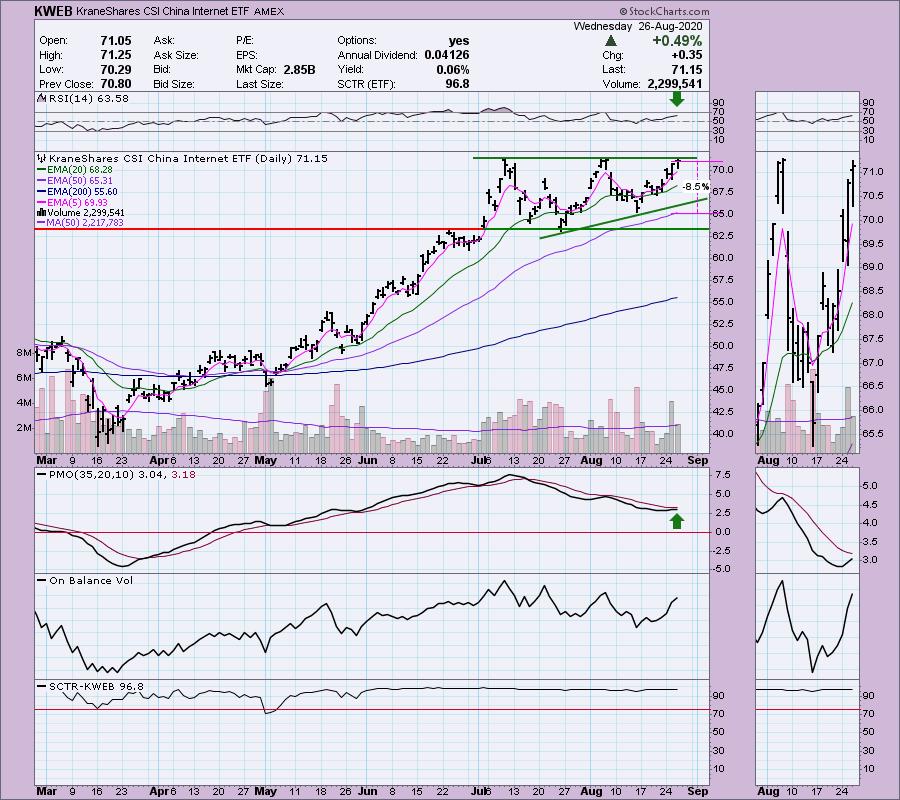Click the Last value in the header
Viewport: 900px width, 800px height.
point(687,69)
